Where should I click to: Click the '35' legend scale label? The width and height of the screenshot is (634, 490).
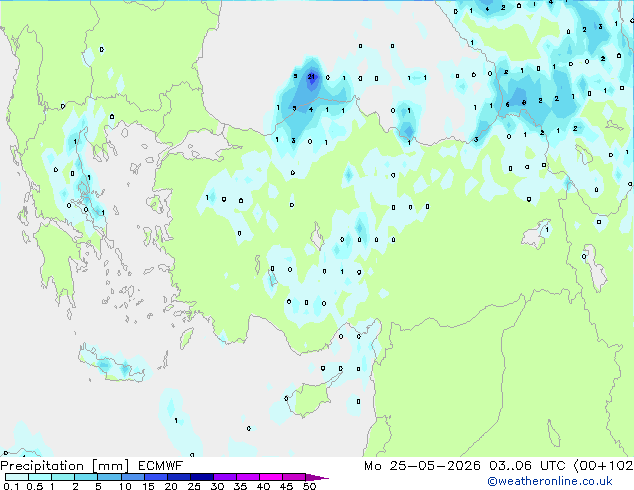pos(240,486)
